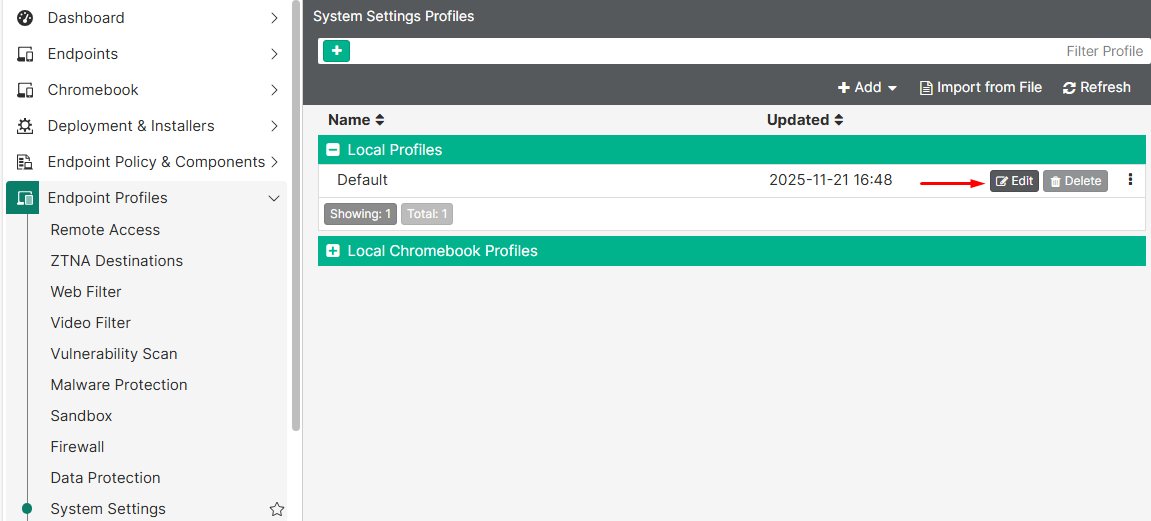Expand the Endpoints menu chevron

coord(275,54)
